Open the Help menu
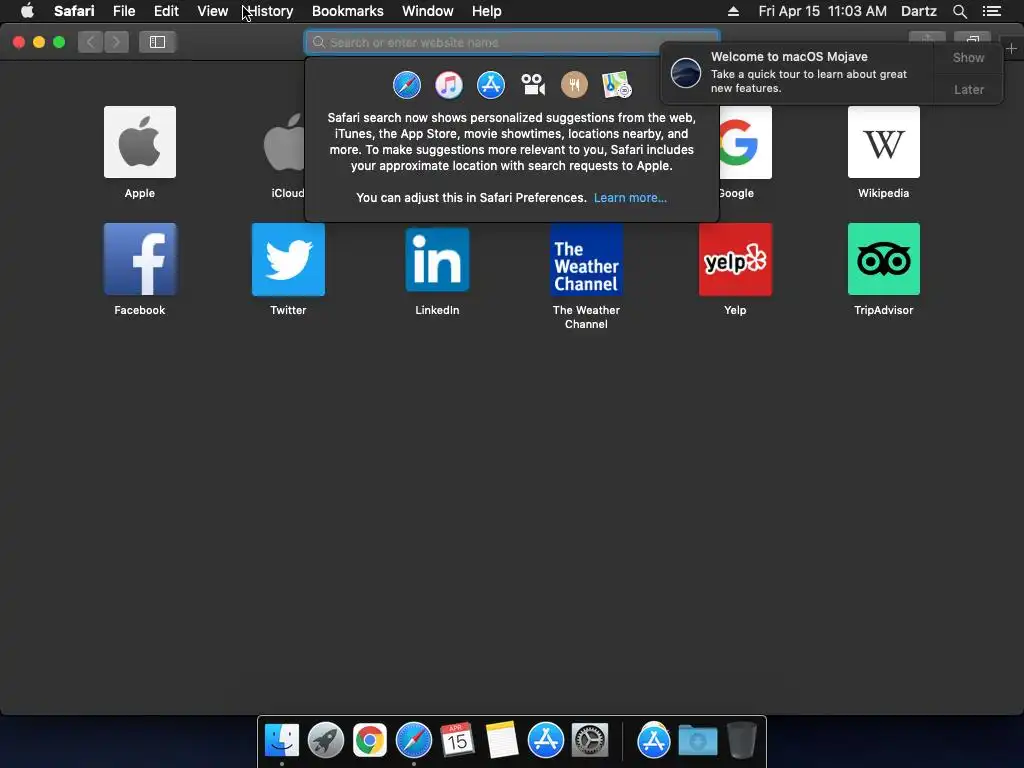Image resolution: width=1024 pixels, height=768 pixels. 487,11
